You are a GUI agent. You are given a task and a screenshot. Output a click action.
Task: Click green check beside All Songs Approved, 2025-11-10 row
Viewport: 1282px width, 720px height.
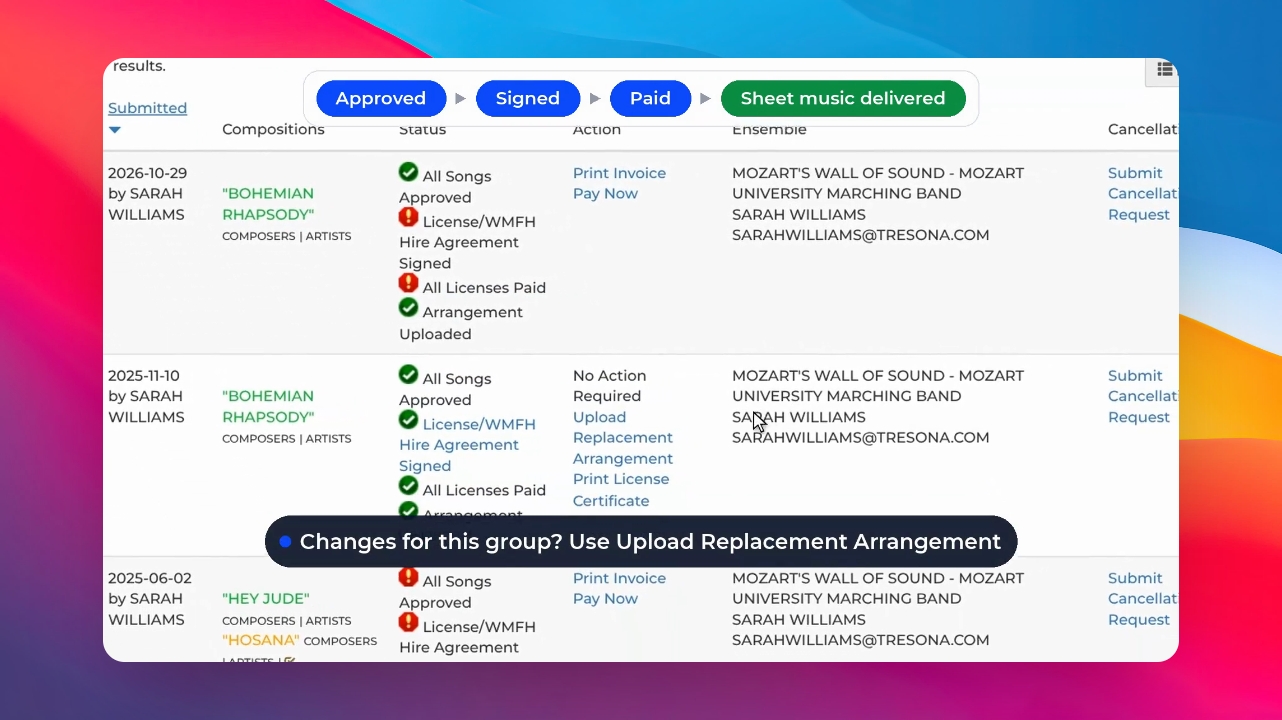coord(408,375)
